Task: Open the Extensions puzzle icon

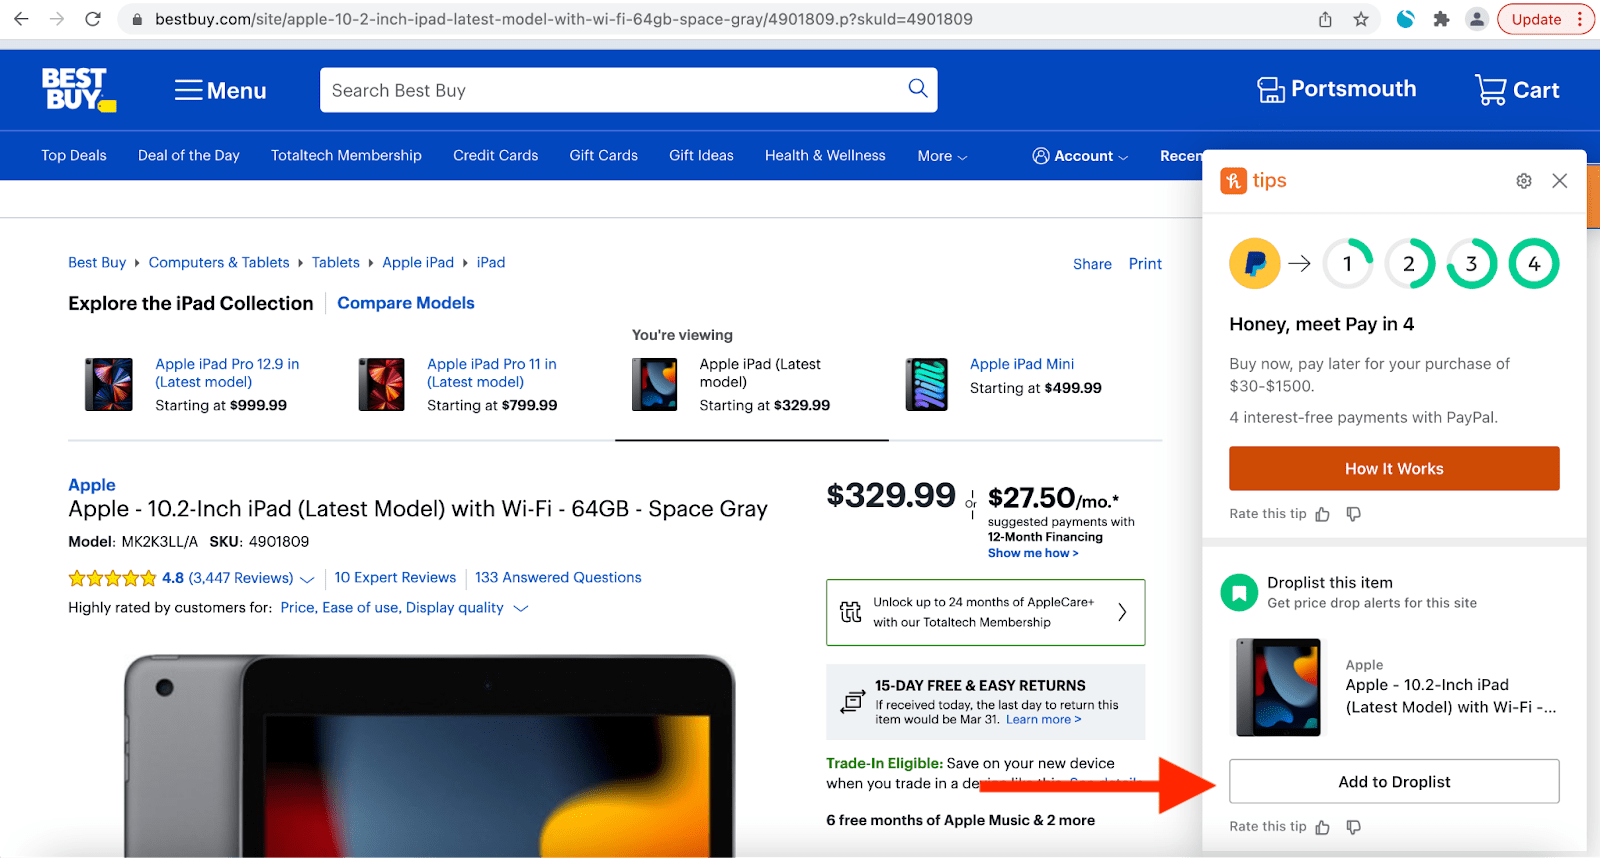Action: tap(1441, 19)
